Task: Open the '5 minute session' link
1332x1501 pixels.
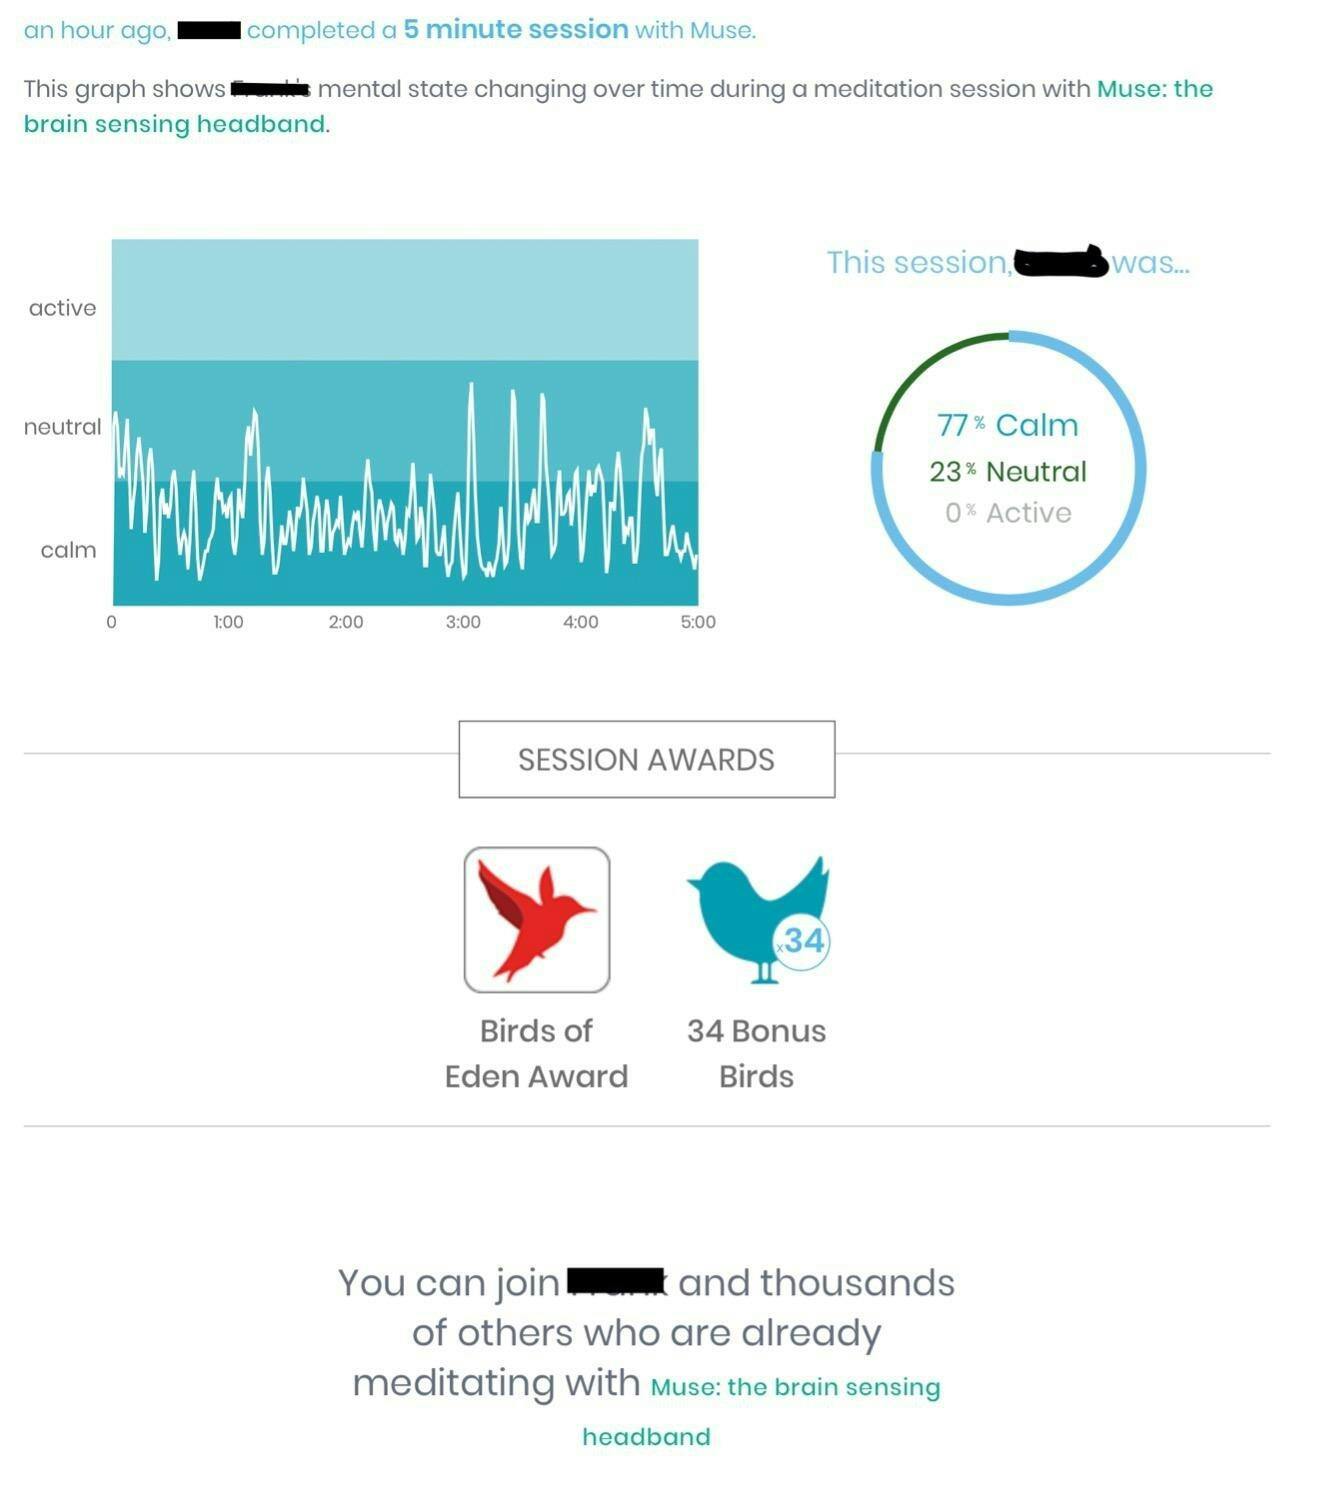Action: pos(516,29)
